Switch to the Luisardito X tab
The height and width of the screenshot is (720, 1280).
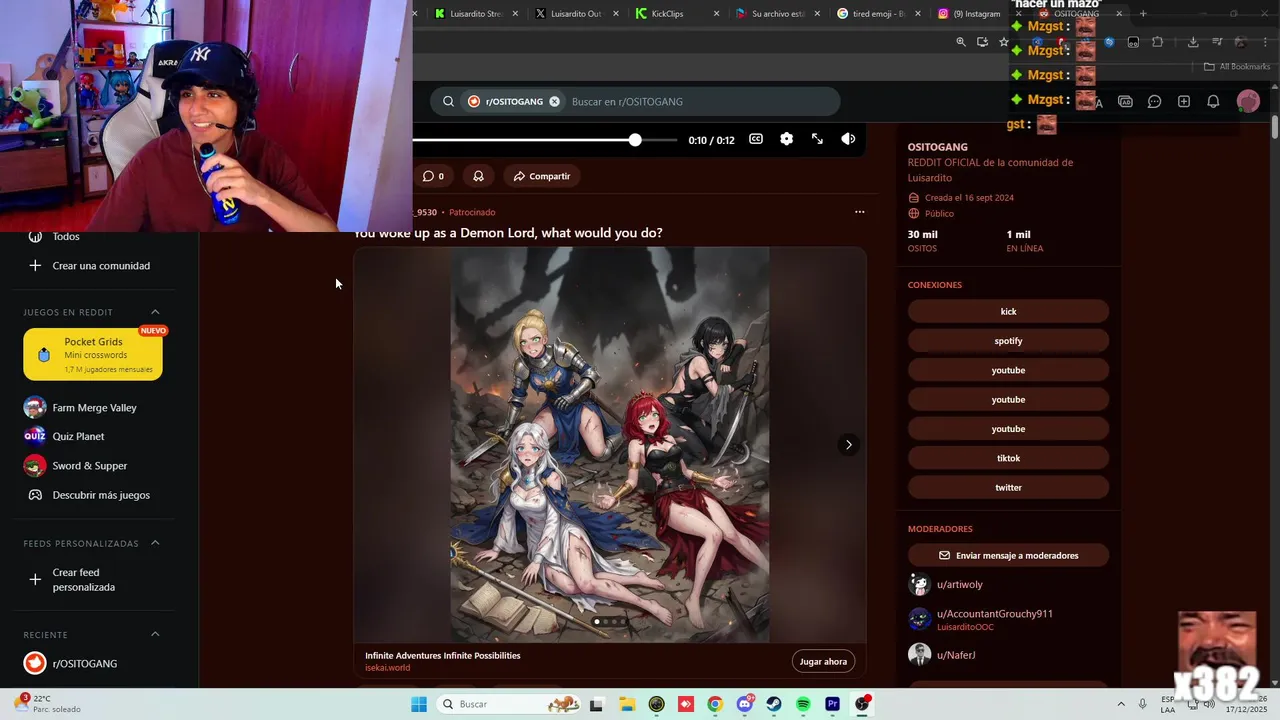(x=576, y=14)
